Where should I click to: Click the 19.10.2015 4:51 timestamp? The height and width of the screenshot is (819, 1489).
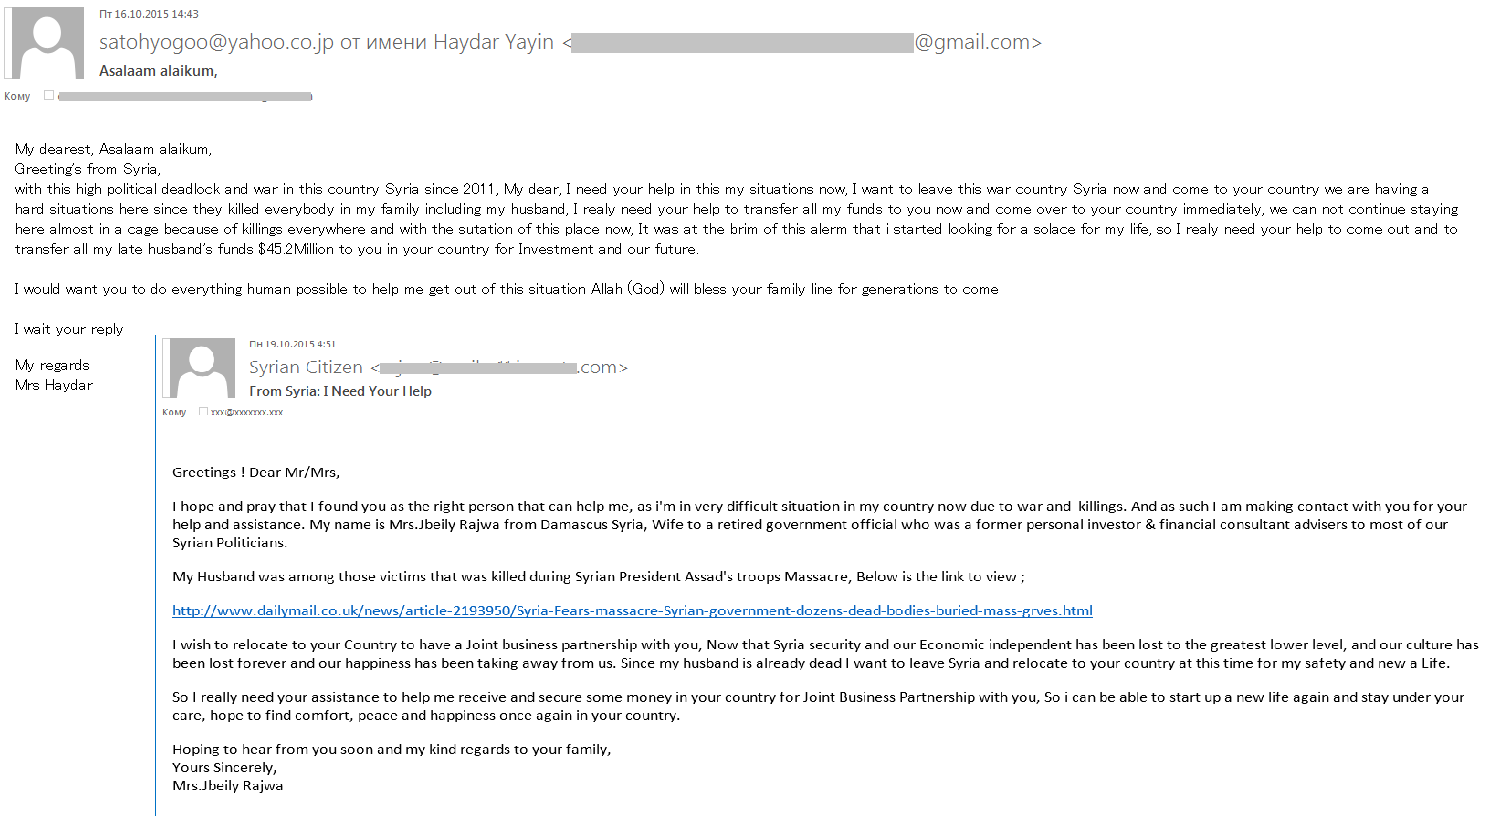(x=292, y=344)
